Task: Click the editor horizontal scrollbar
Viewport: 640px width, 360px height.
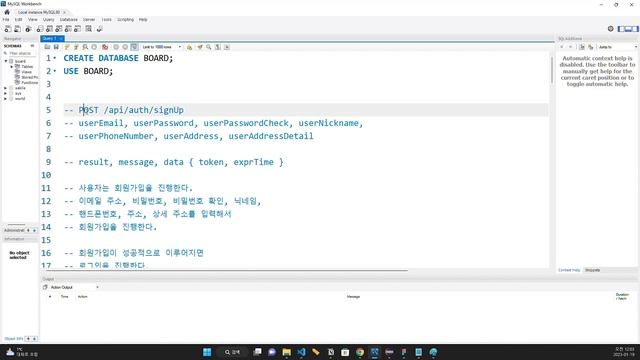Action: [x=227, y=270]
